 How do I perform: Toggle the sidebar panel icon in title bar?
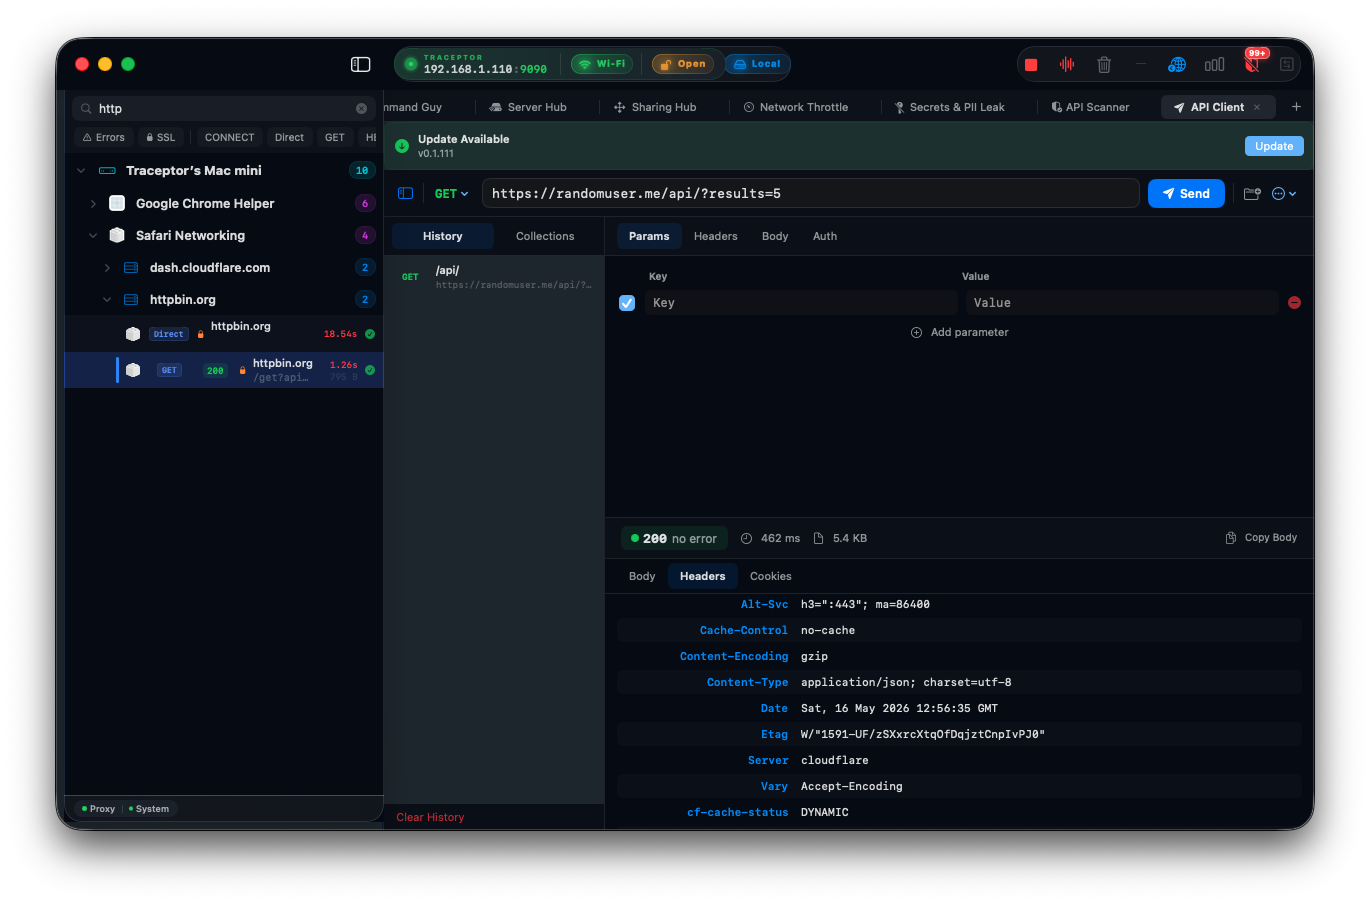[x=361, y=64]
